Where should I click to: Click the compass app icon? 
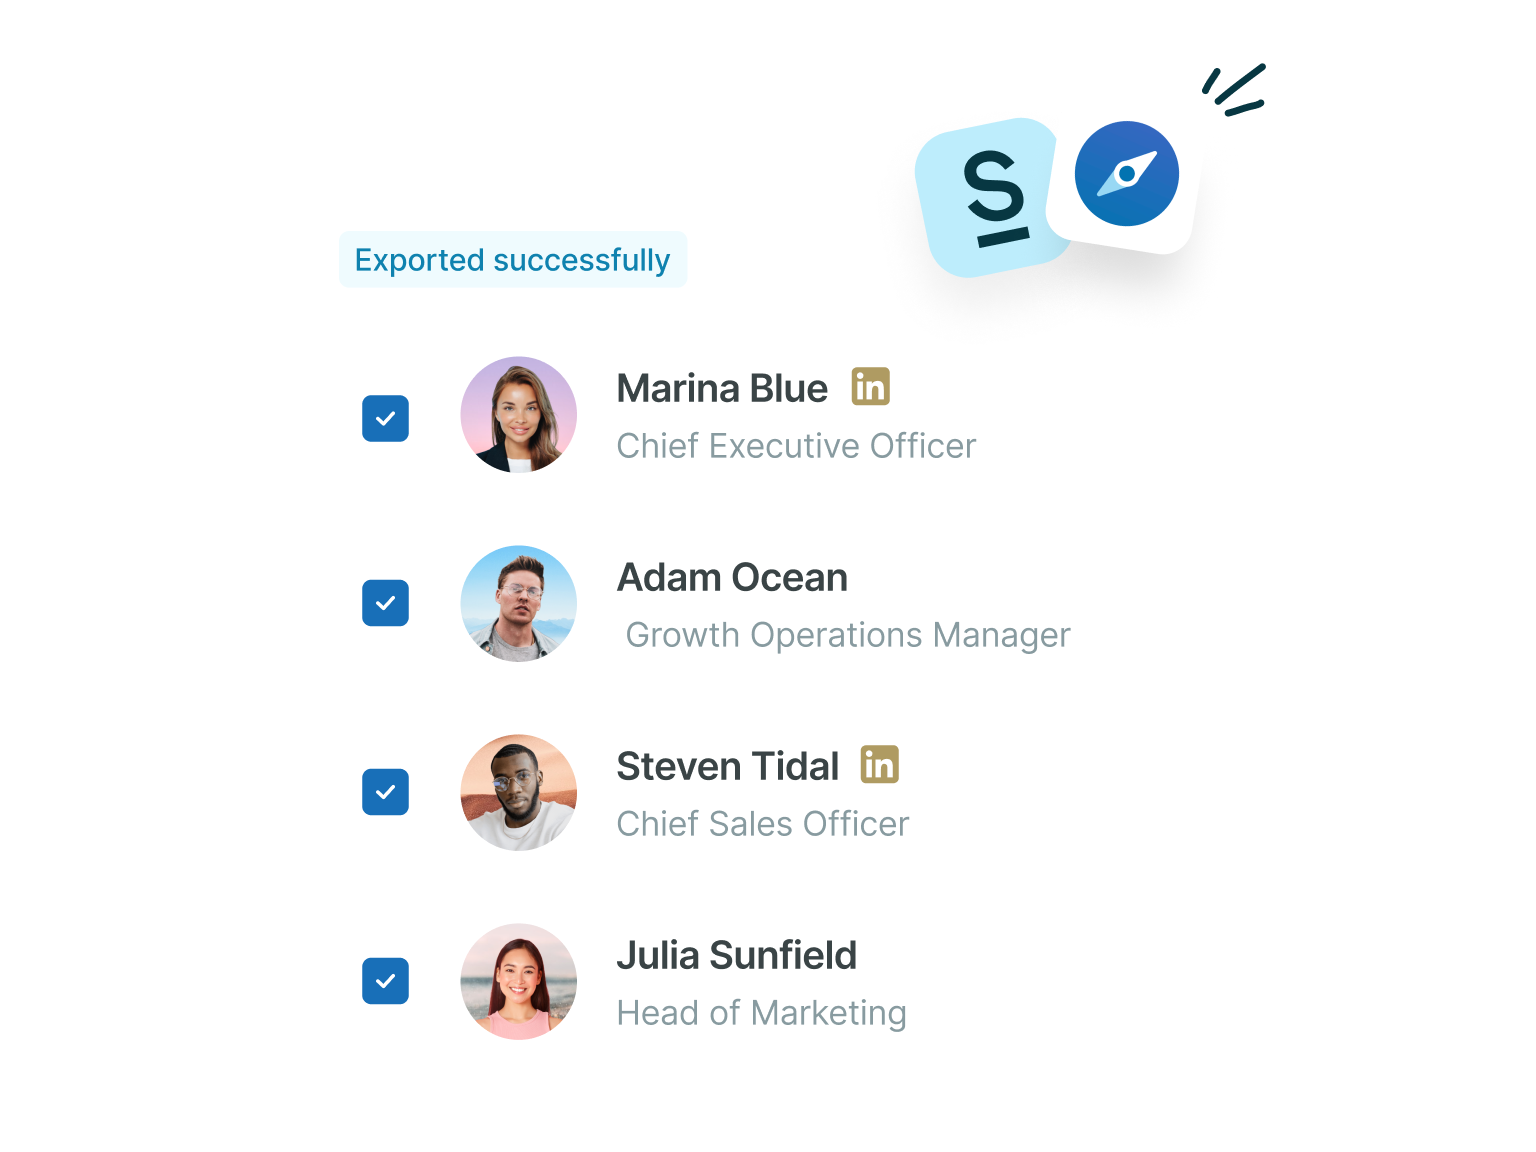pyautogui.click(x=1126, y=173)
